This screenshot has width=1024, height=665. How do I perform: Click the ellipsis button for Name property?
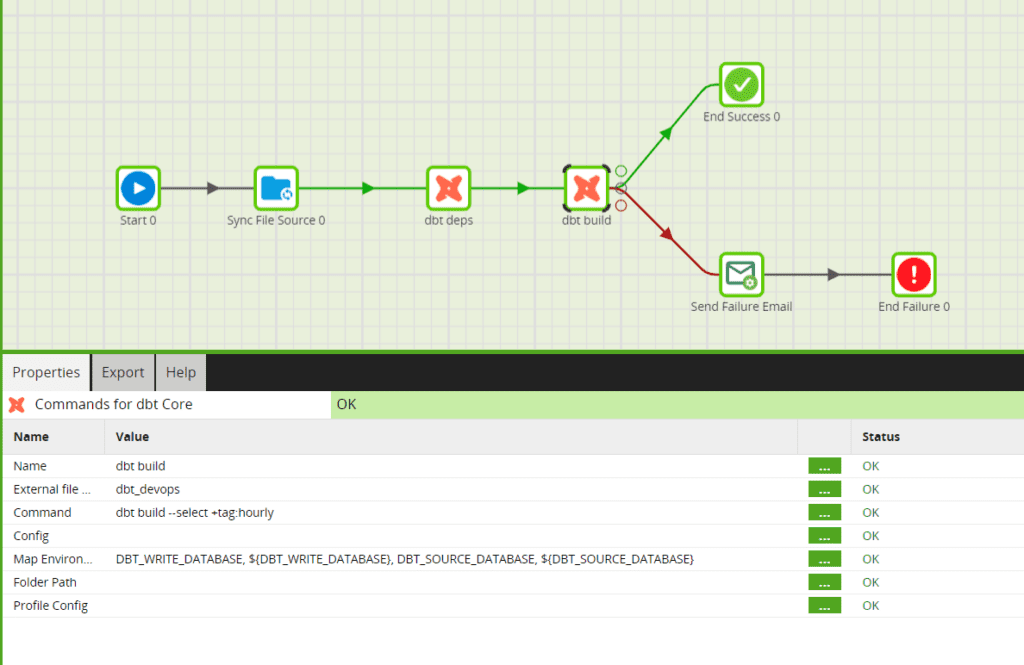[824, 466]
